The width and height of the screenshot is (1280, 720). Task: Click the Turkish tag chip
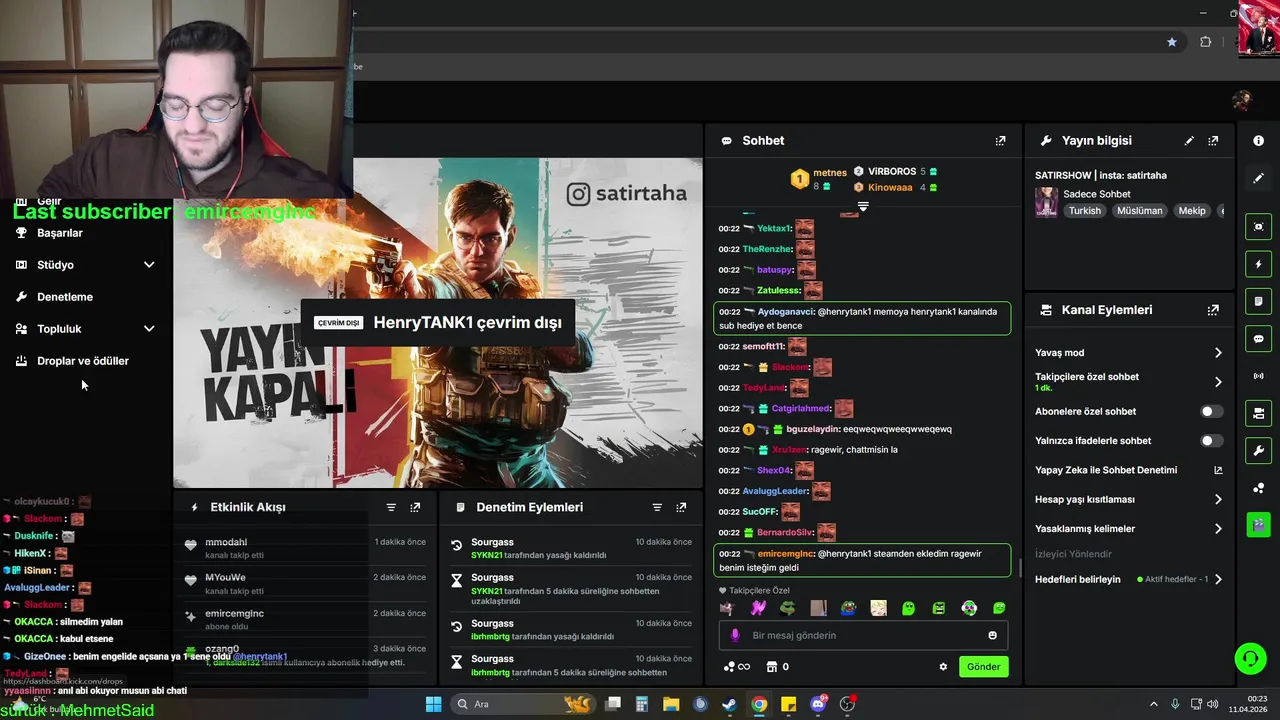(1084, 211)
